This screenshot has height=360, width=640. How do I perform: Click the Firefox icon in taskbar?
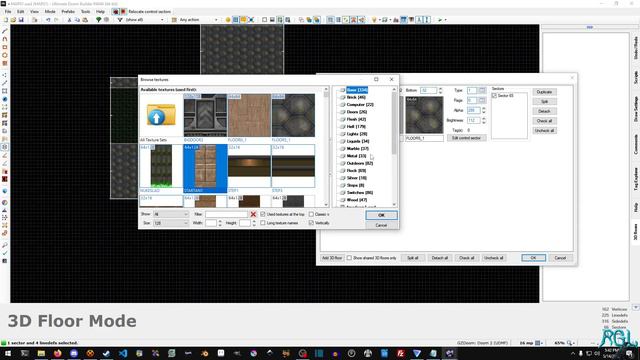click(58, 353)
